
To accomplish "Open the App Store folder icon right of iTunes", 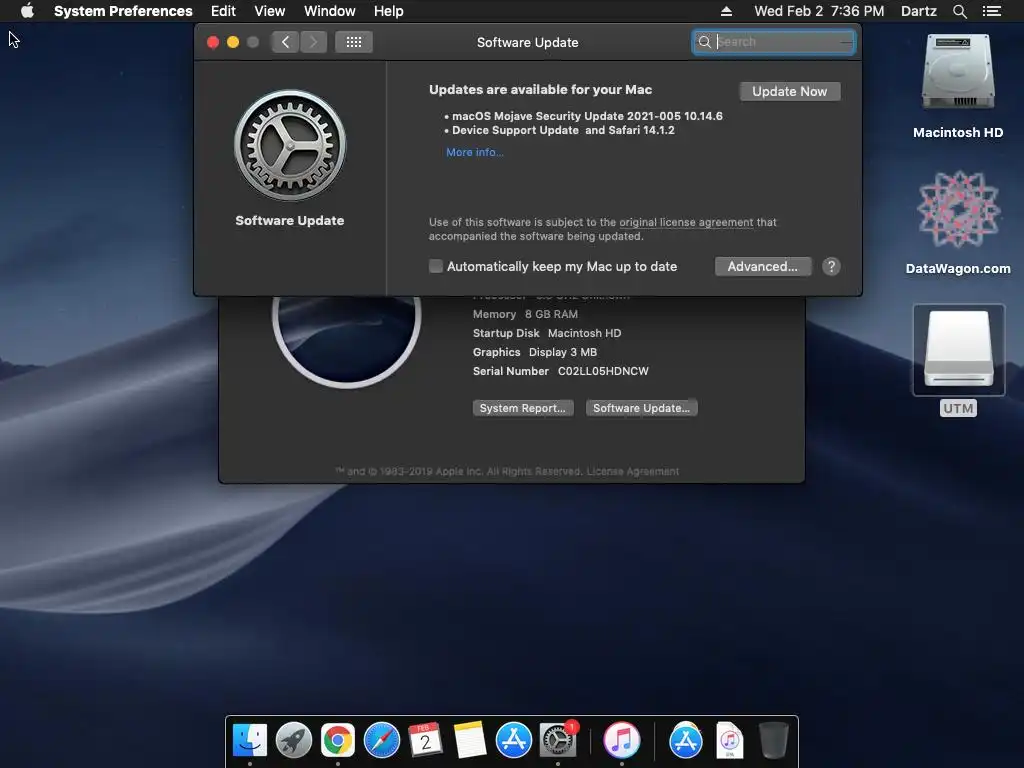I will click(x=686, y=741).
